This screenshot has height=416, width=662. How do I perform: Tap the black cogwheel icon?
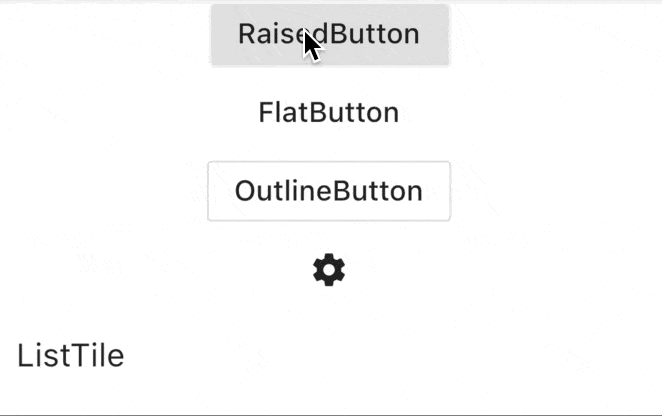tap(329, 270)
